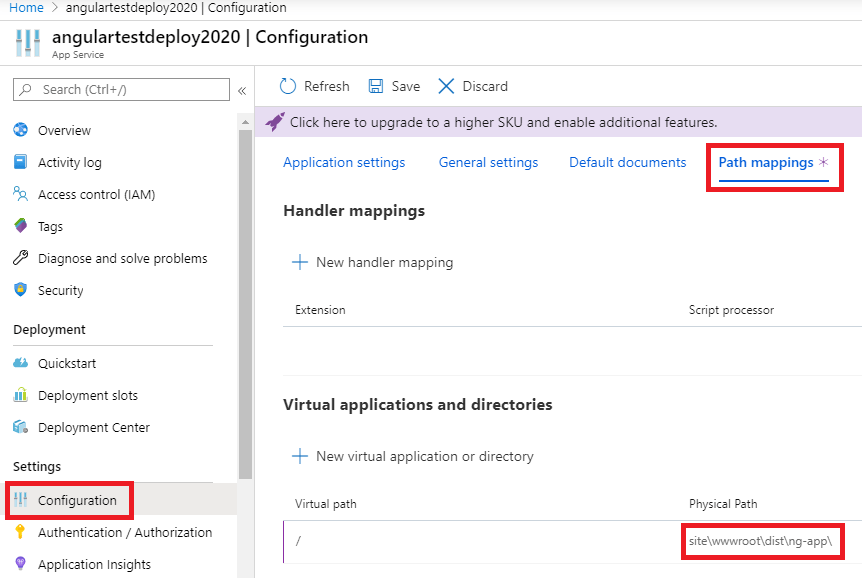Switch to Application settings tab
Viewport: 862px width, 578px height.
click(x=344, y=163)
